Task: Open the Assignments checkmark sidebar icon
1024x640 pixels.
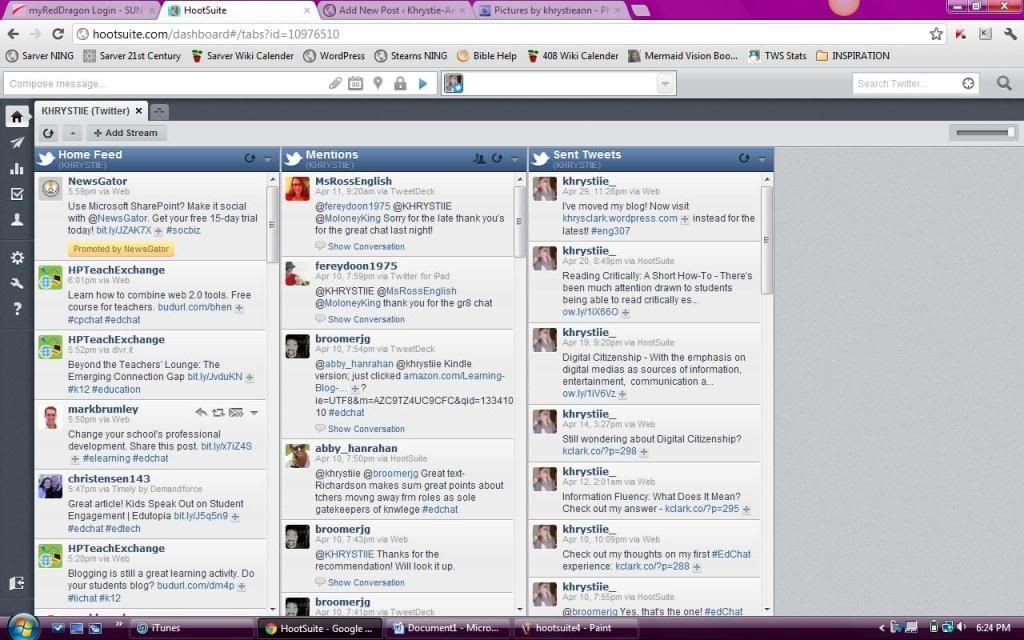Action: [17, 194]
